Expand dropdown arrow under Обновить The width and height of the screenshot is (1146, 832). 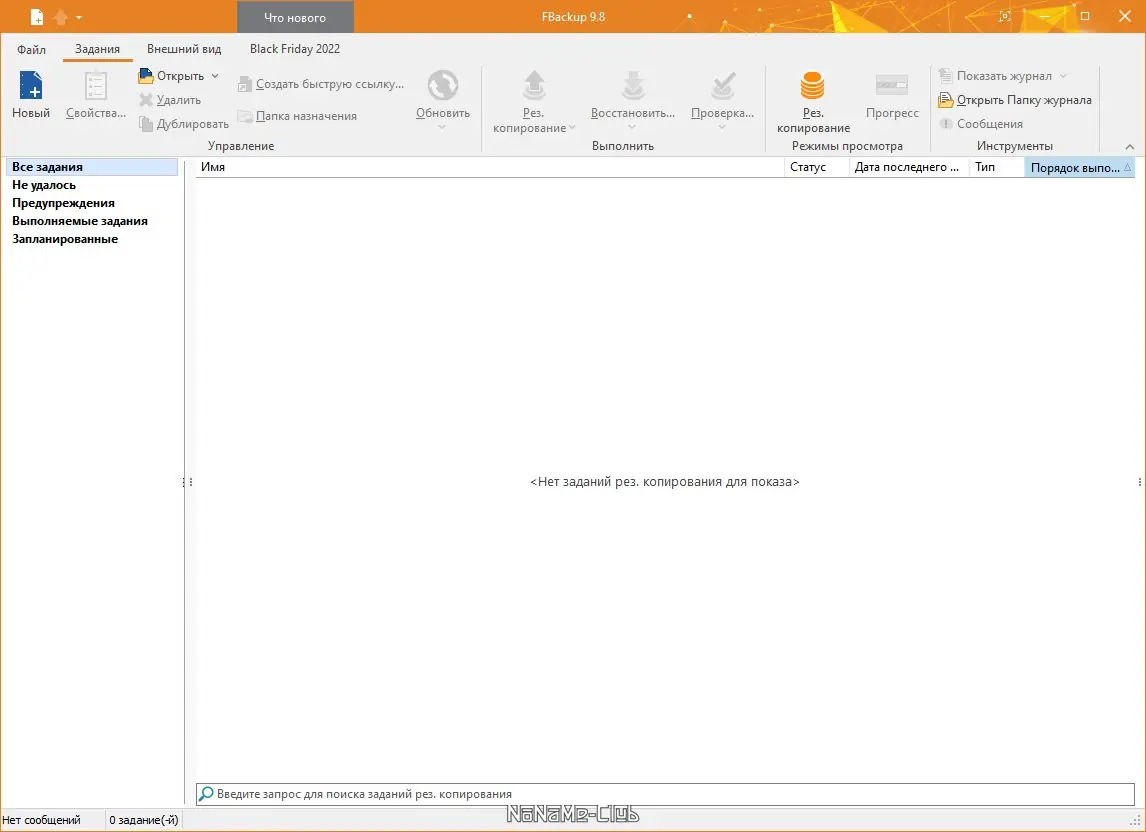click(442, 127)
